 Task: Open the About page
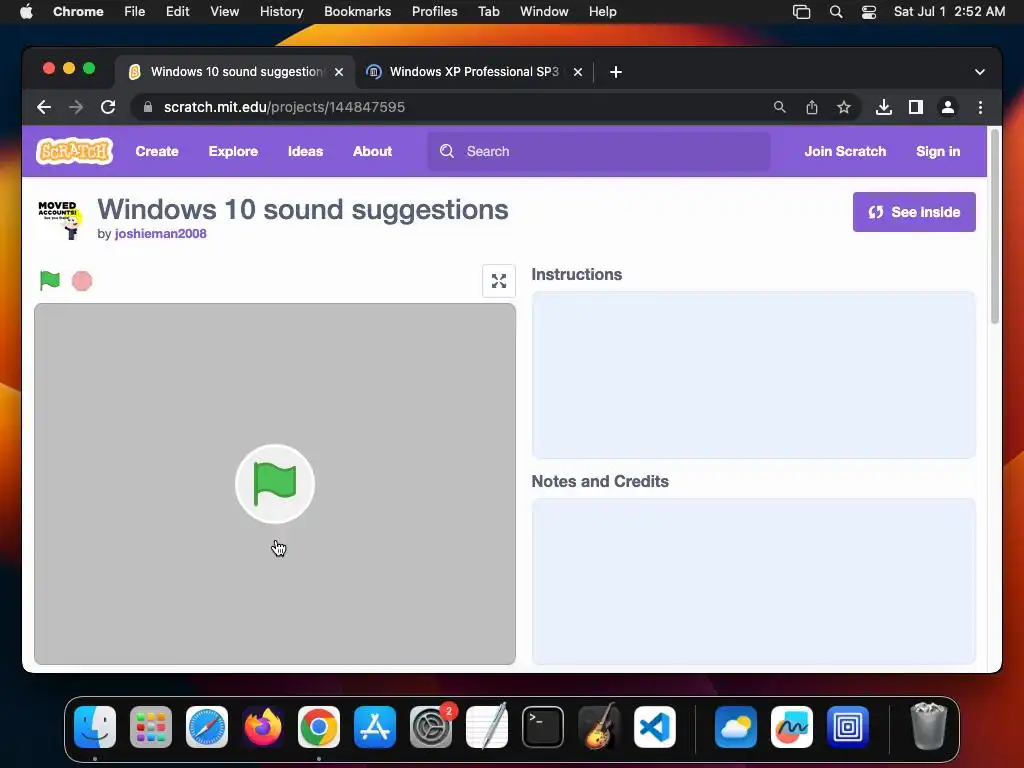pos(372,152)
